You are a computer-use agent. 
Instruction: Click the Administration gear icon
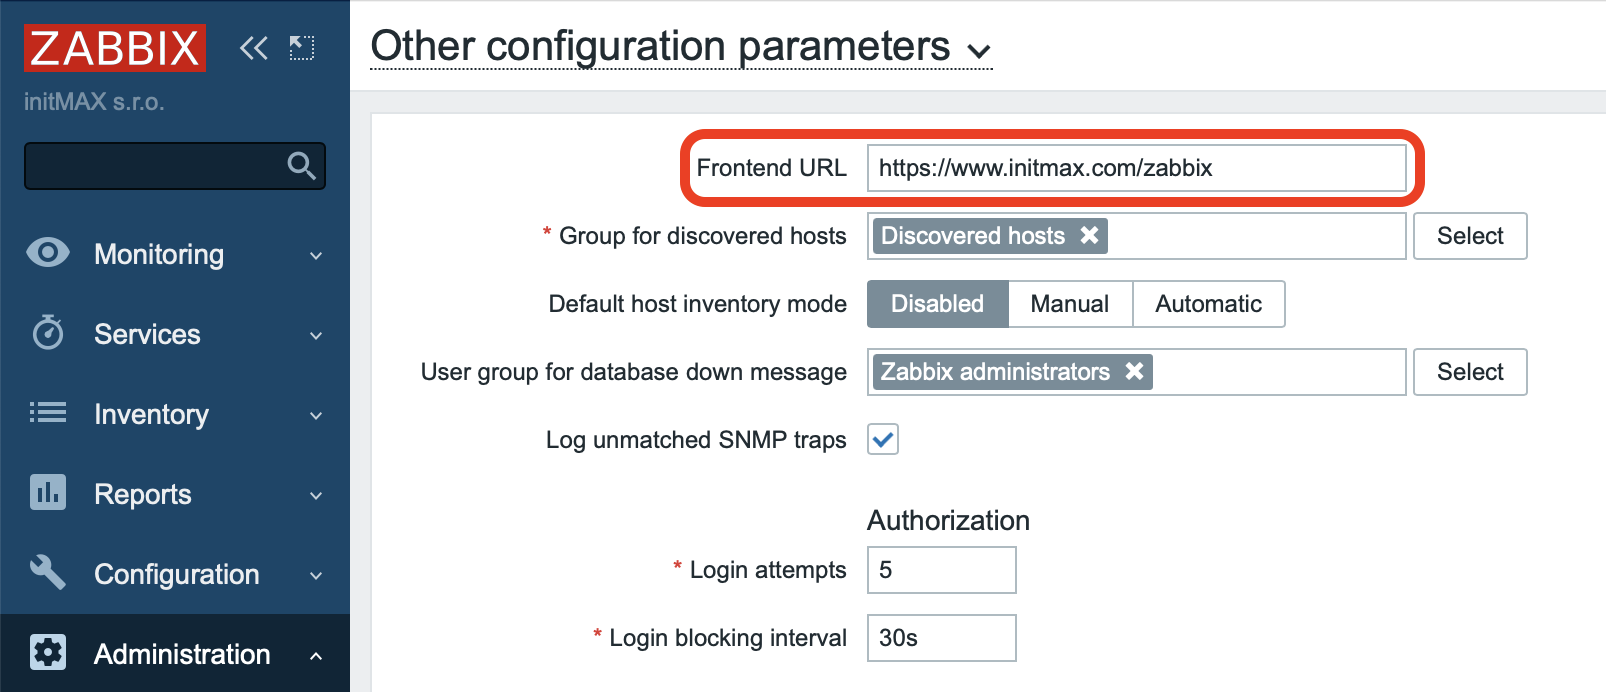[x=48, y=652]
